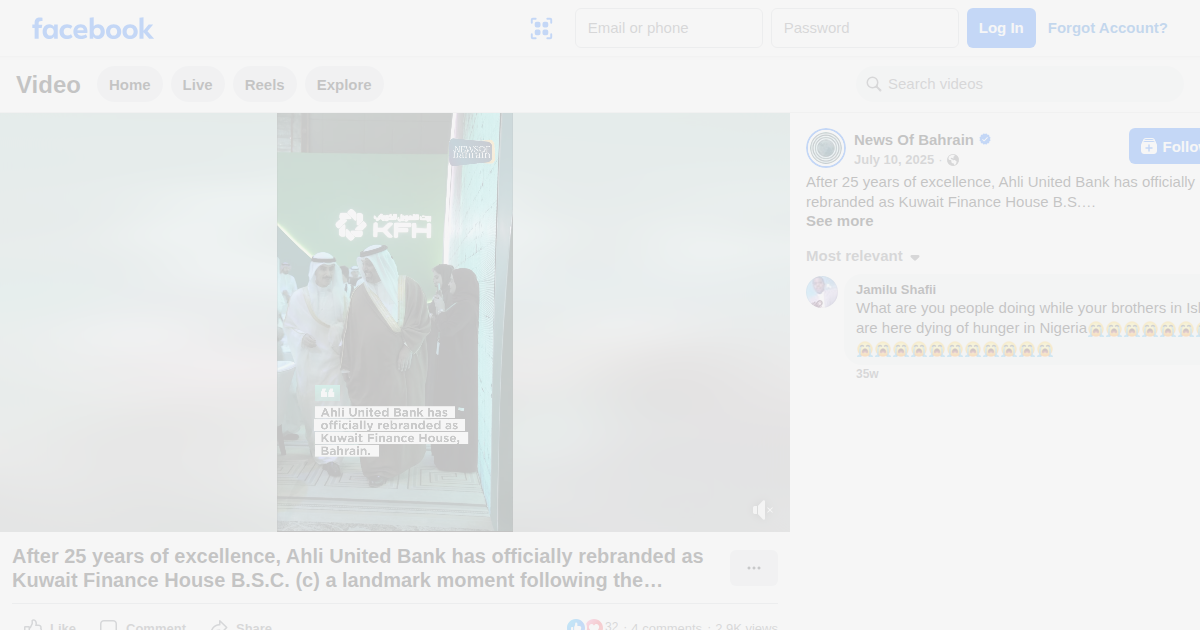
Task: Expand the Most relevant comment sort dropdown
Action: [863, 256]
